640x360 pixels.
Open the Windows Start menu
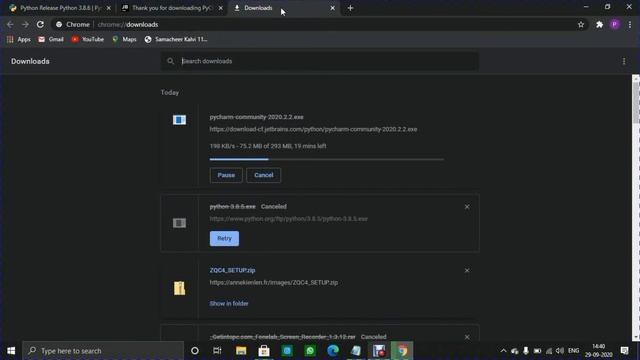coord(11,351)
